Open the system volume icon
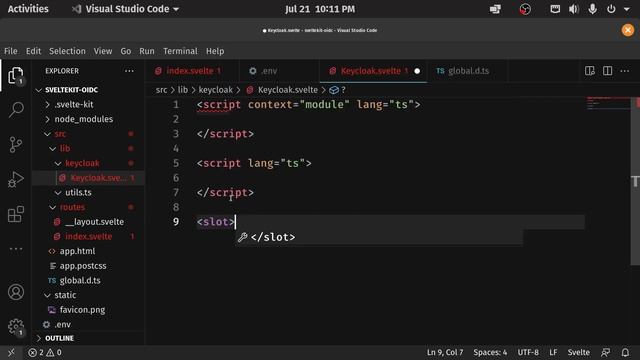640x360 pixels. click(x=573, y=9)
